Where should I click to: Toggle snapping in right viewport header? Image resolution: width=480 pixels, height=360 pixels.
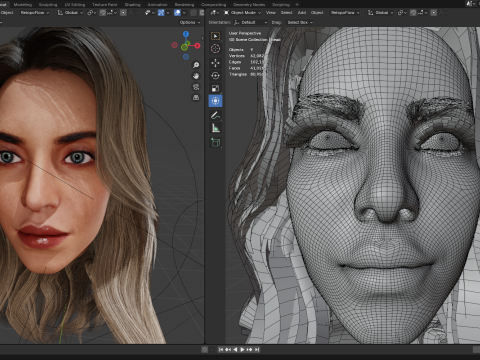coord(413,13)
